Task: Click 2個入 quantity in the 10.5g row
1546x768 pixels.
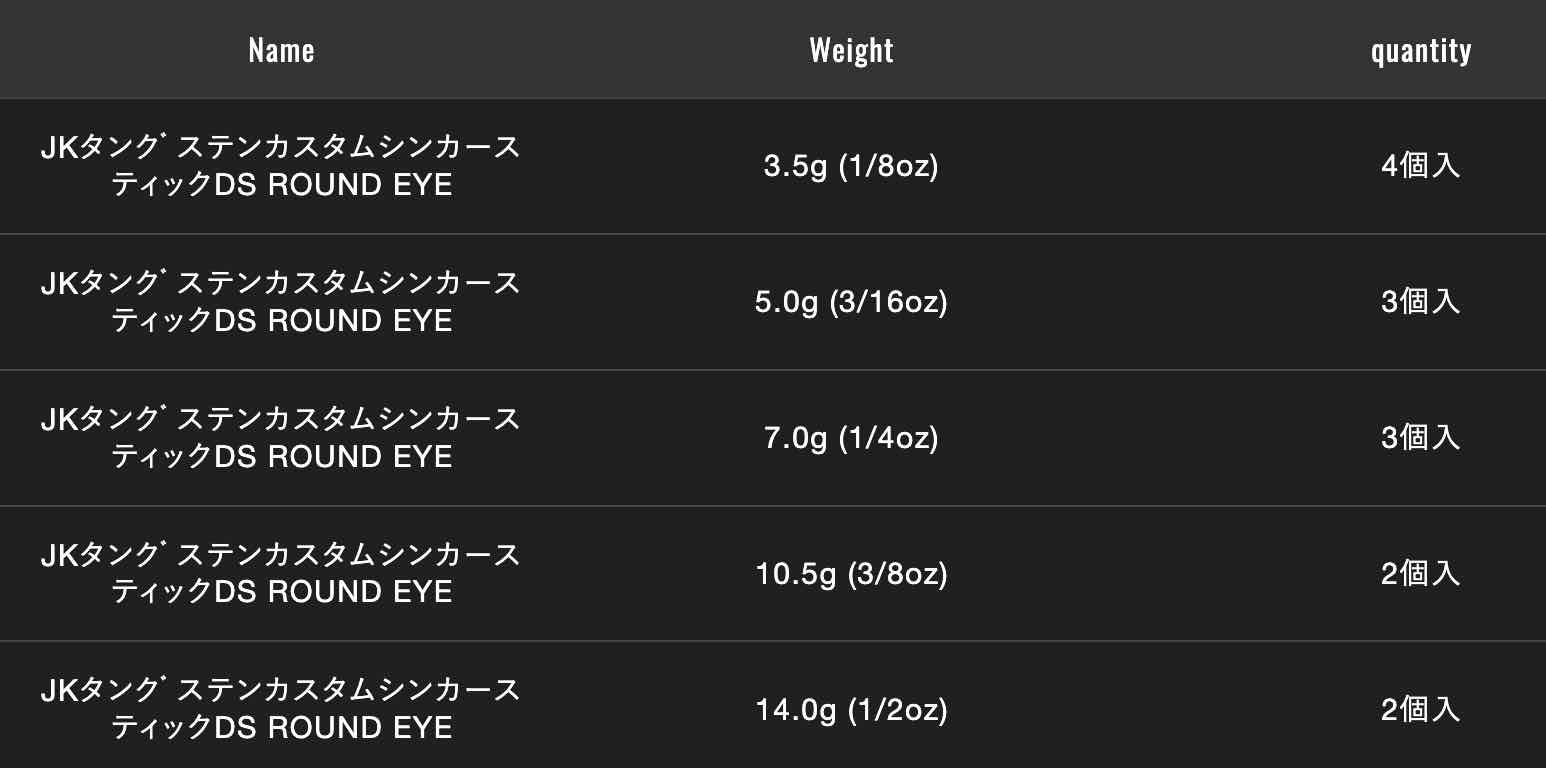Action: (x=1420, y=574)
